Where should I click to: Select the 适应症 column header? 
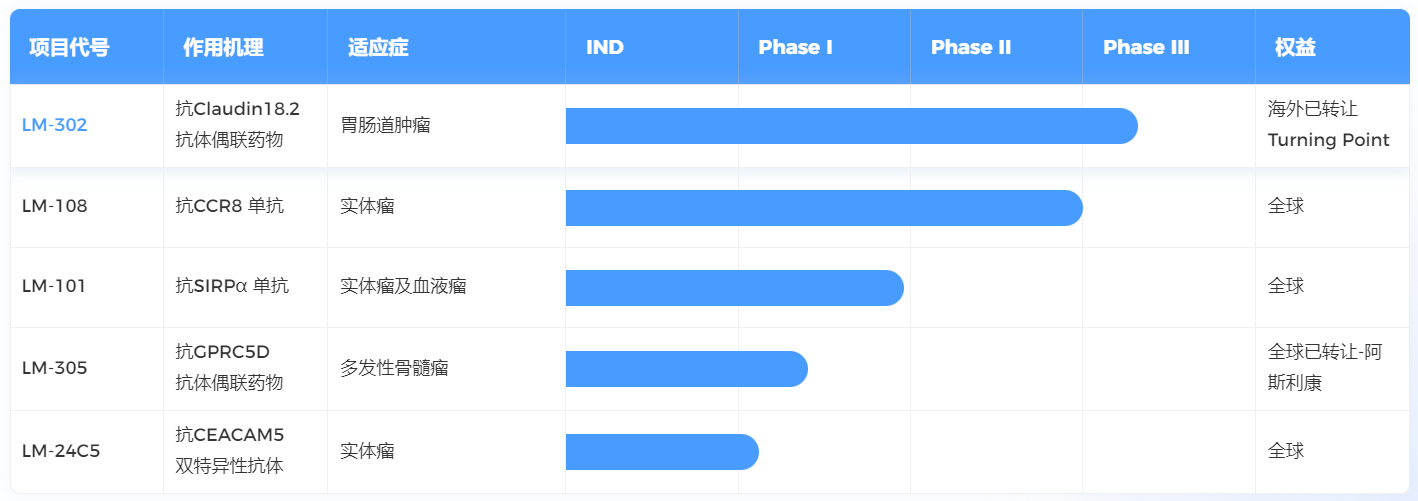378,48
